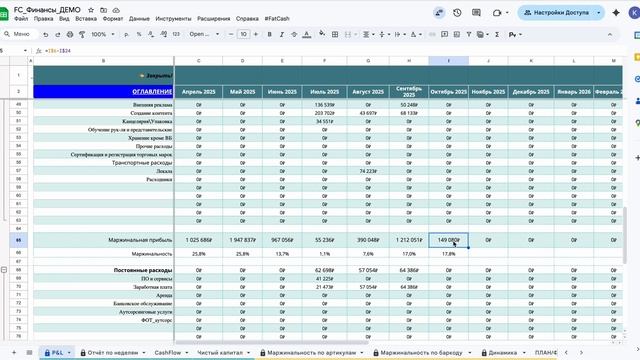
Task: Switch to the CashFlow sheet tab
Action: [x=168, y=353]
